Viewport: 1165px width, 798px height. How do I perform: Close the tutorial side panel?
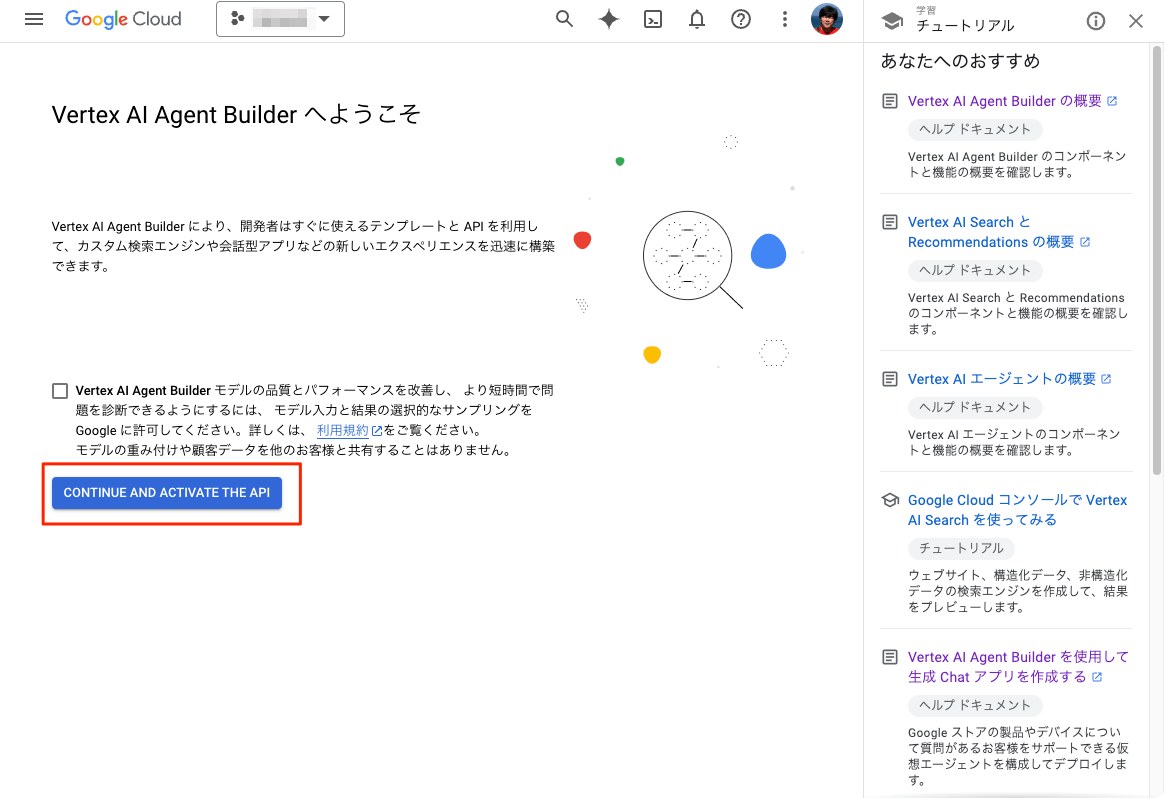[x=1135, y=21]
